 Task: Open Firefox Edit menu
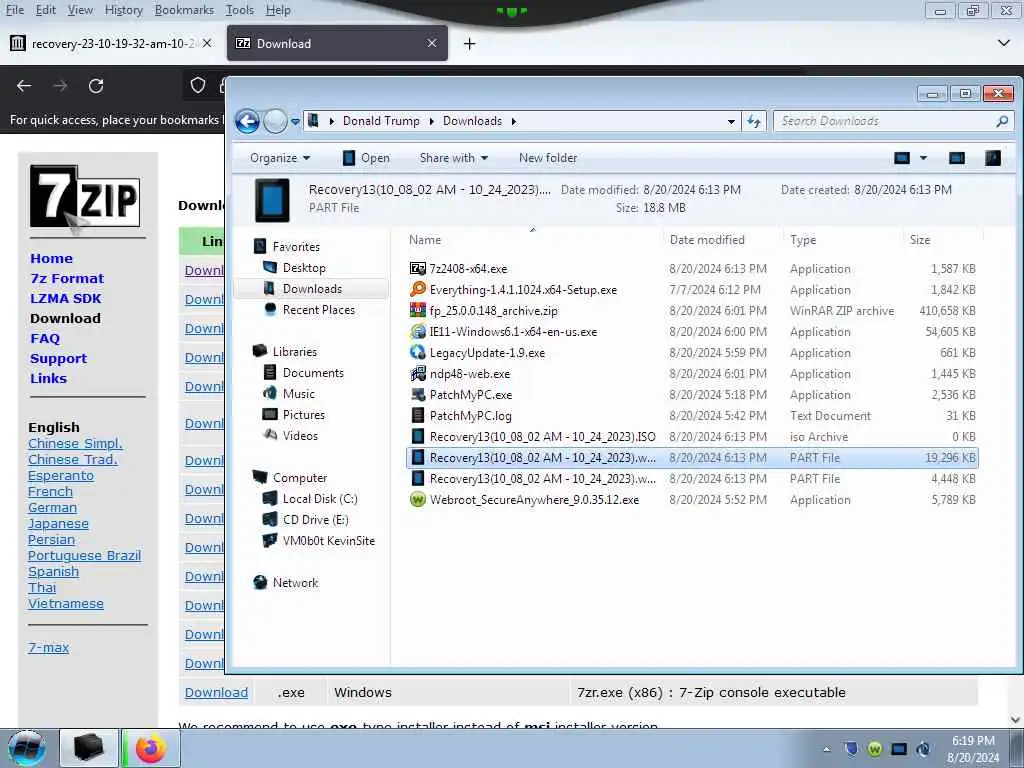point(46,10)
